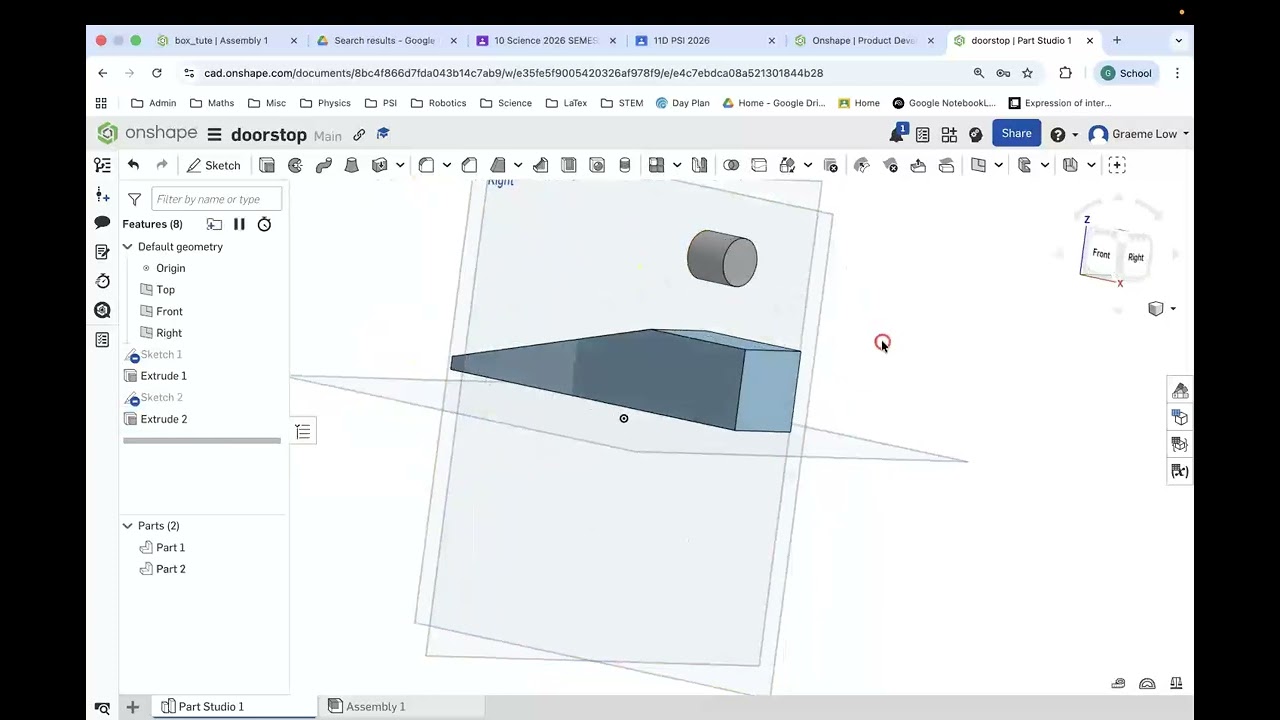1280x720 pixels.
Task: Select the Chamfer tool
Action: pos(469,165)
